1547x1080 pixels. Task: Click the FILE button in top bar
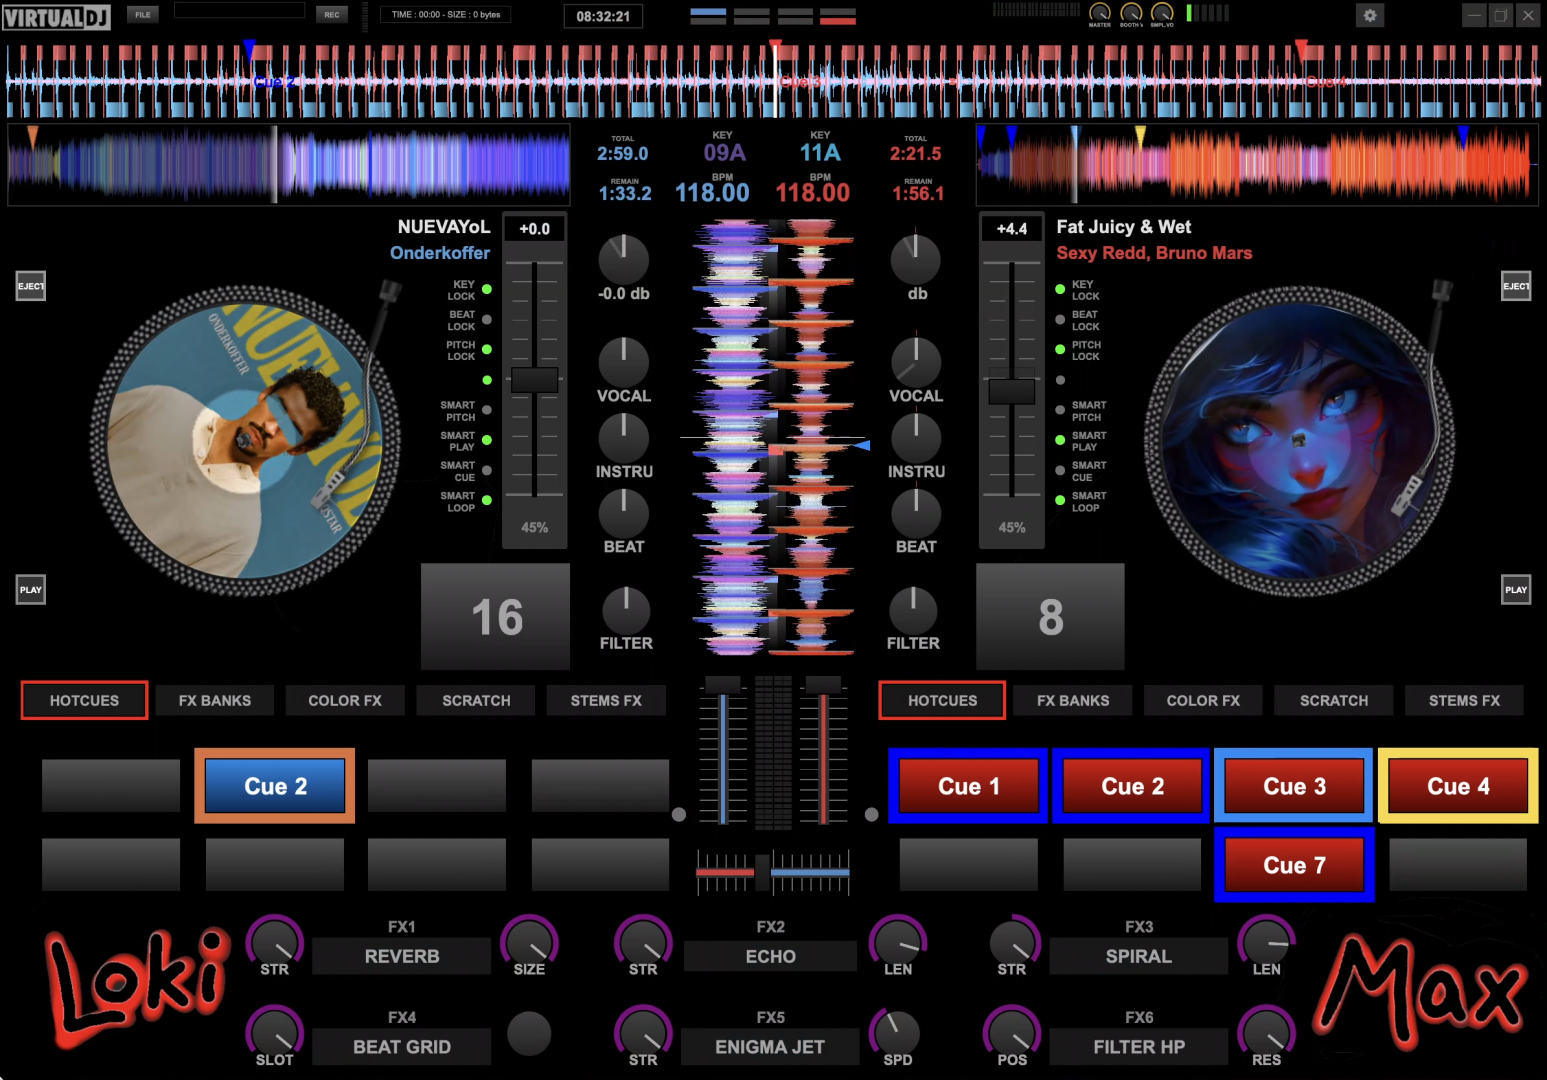(x=143, y=14)
